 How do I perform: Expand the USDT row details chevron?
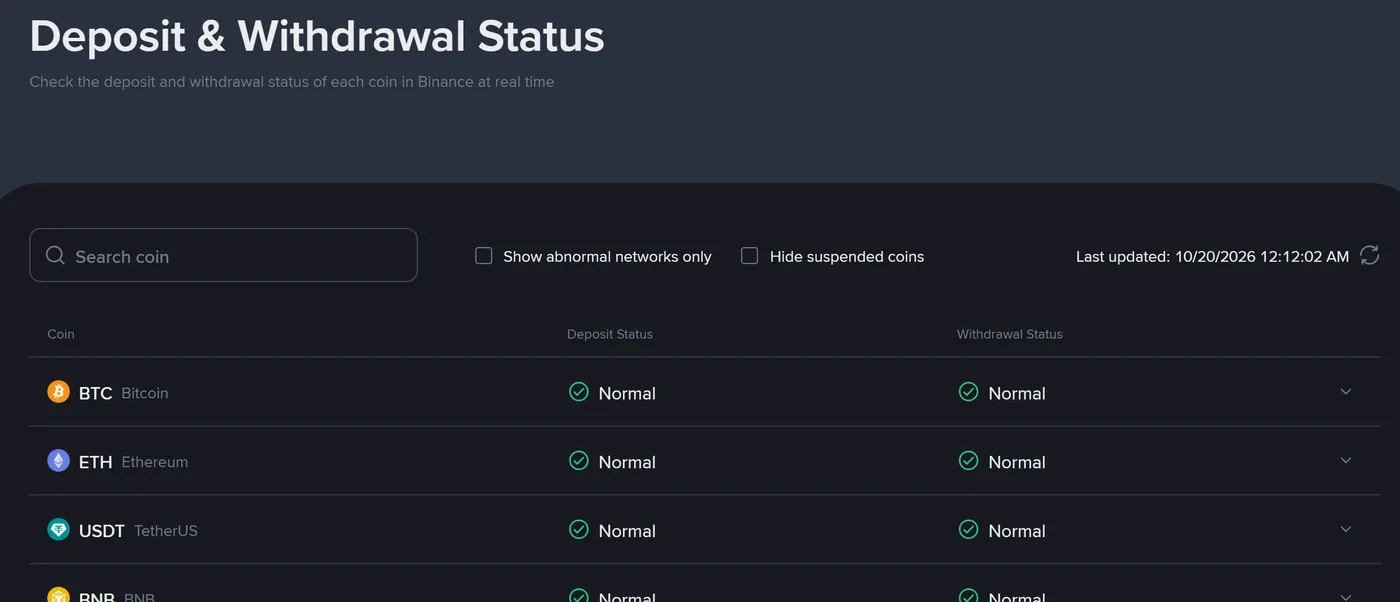click(x=1346, y=529)
